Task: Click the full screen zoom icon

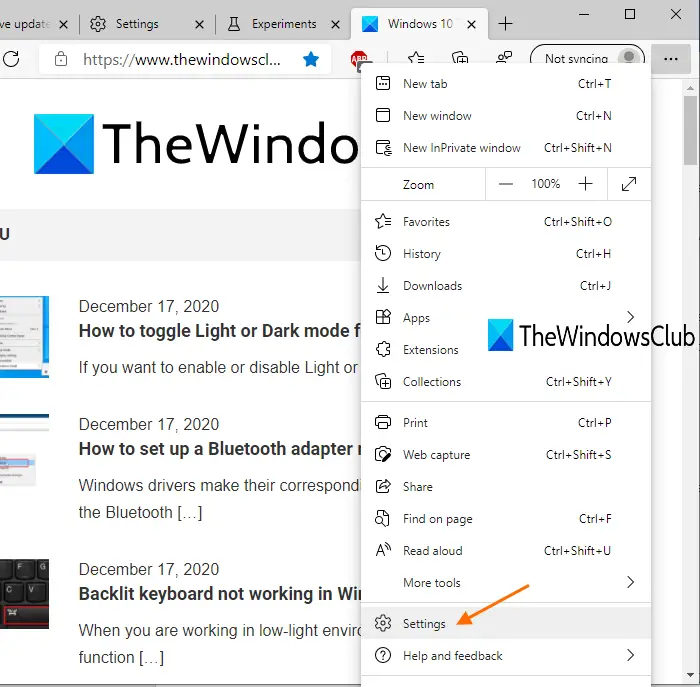Action: [x=629, y=184]
